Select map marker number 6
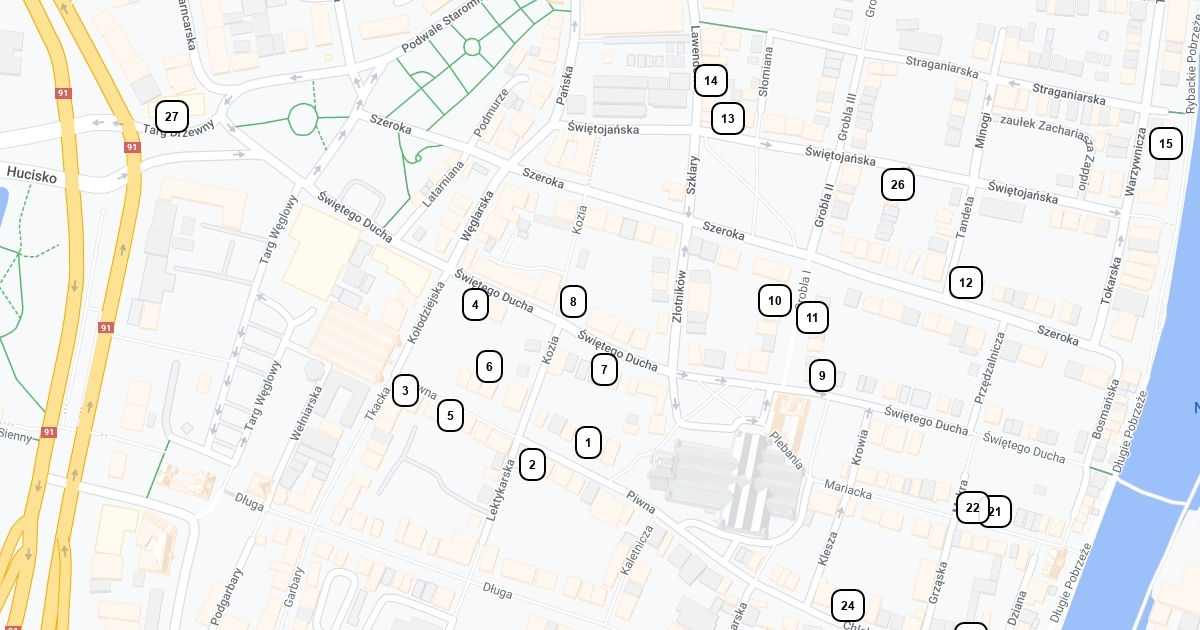The image size is (1200, 630). [489, 367]
